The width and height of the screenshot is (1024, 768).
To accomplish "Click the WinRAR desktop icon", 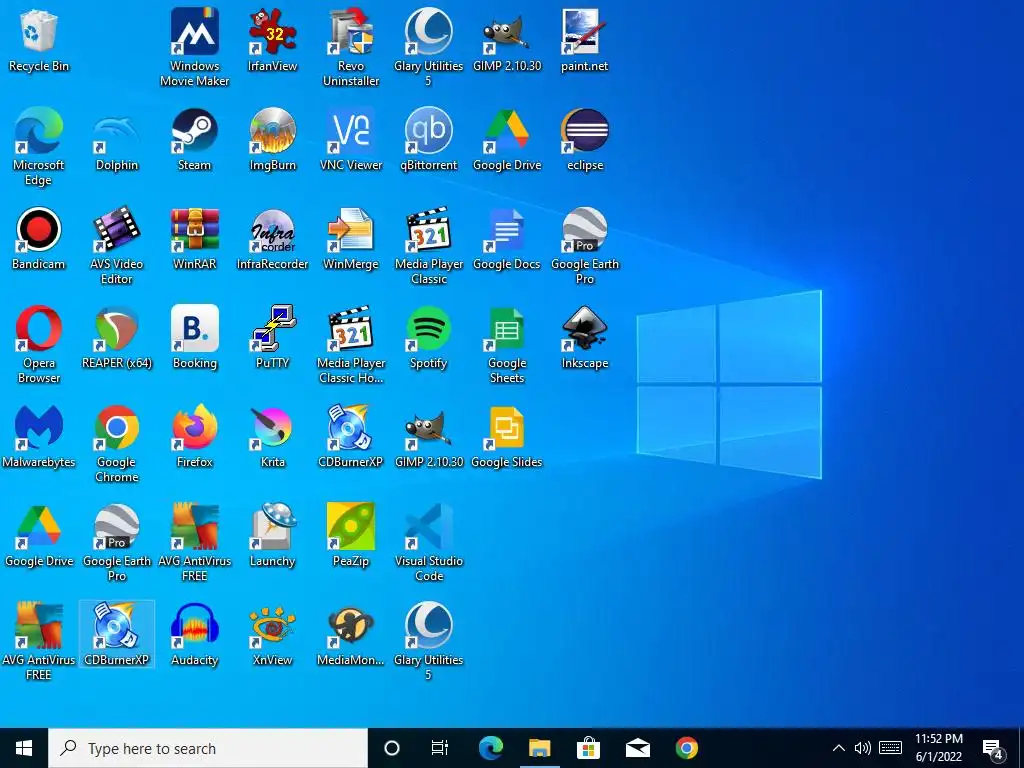I will click(195, 239).
